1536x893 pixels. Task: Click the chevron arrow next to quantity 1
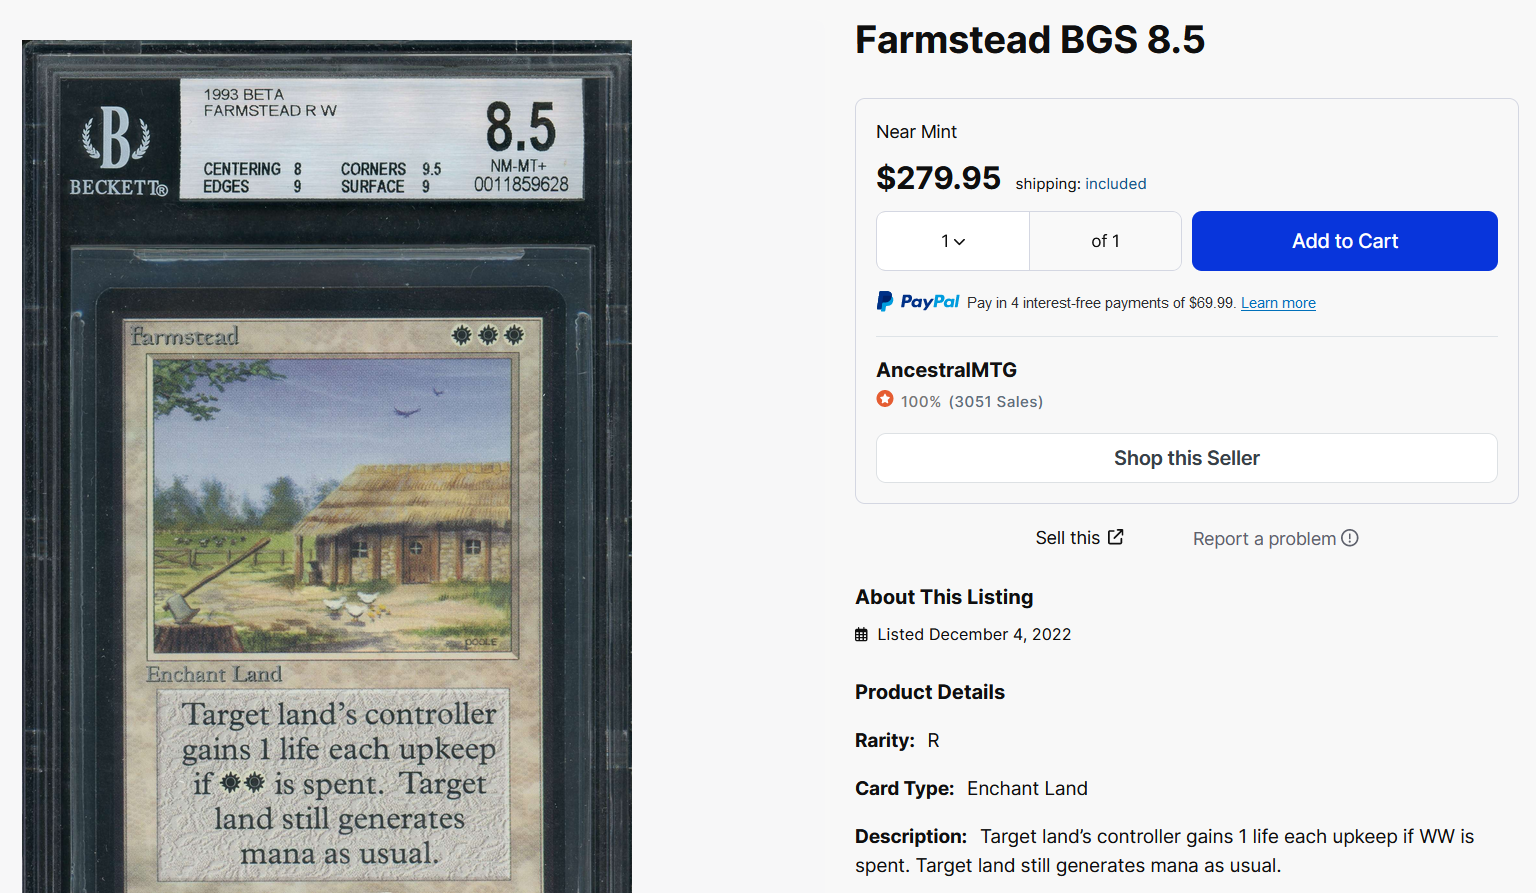click(x=962, y=241)
